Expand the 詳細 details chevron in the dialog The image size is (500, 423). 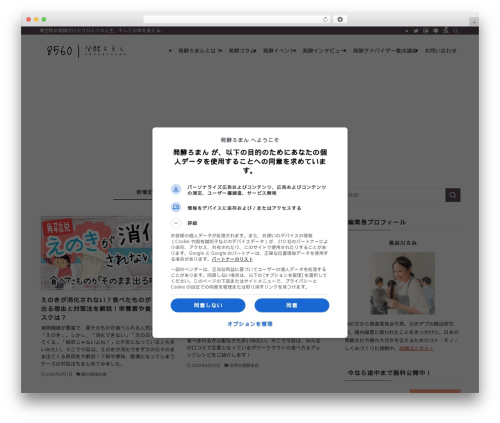(x=176, y=223)
